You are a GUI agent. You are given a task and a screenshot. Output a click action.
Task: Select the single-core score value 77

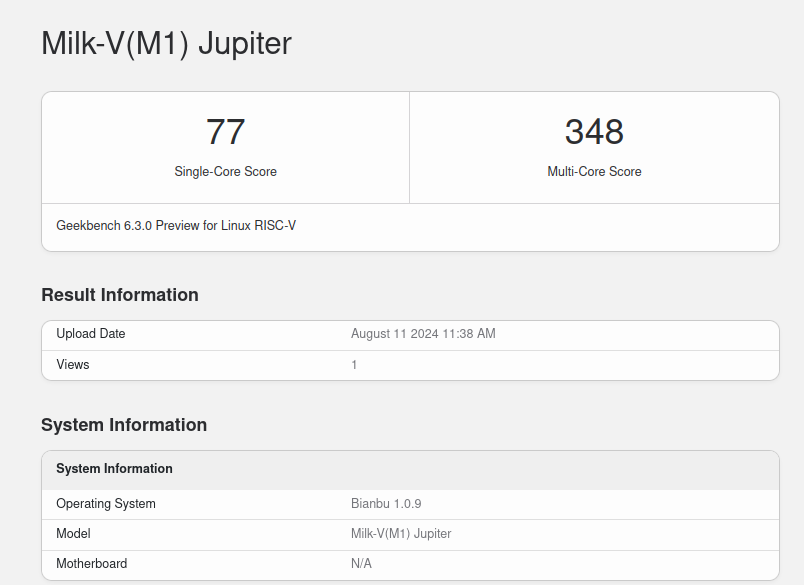click(226, 132)
